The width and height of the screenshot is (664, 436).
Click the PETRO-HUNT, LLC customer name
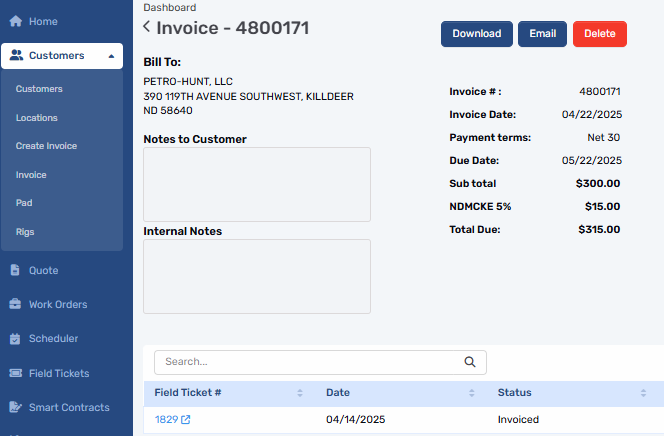coord(188,81)
